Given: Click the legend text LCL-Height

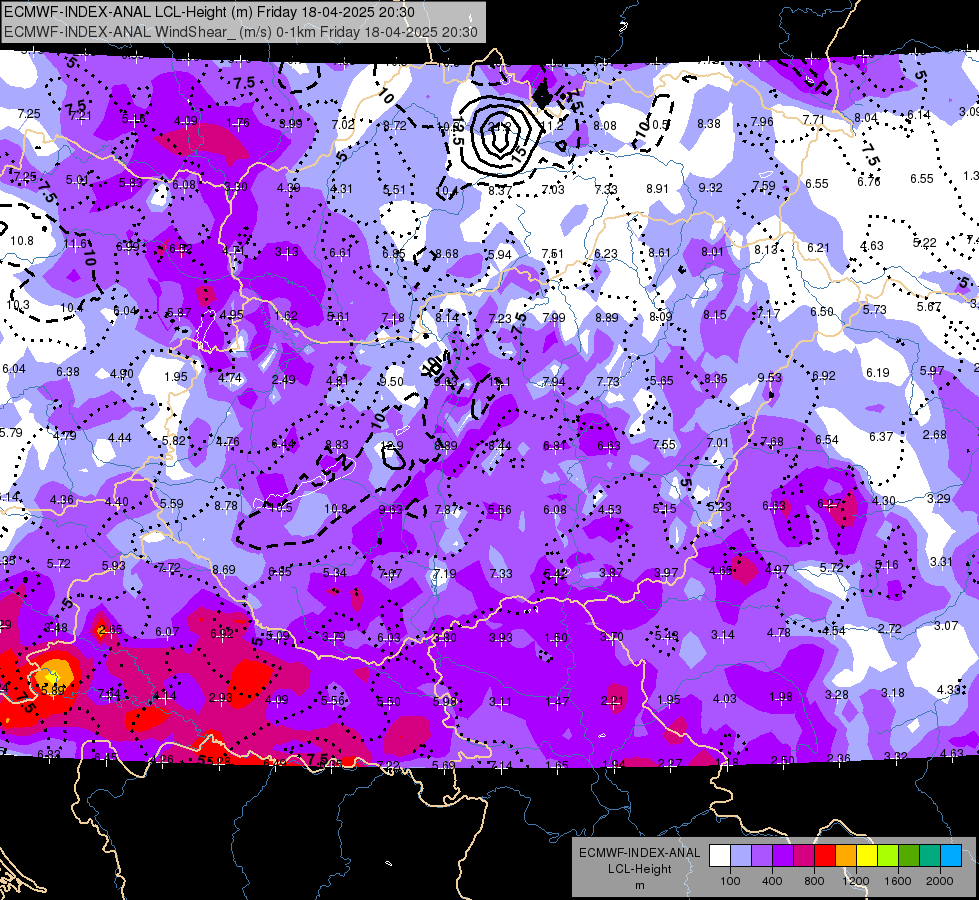Looking at the screenshot, I should pos(639,869).
